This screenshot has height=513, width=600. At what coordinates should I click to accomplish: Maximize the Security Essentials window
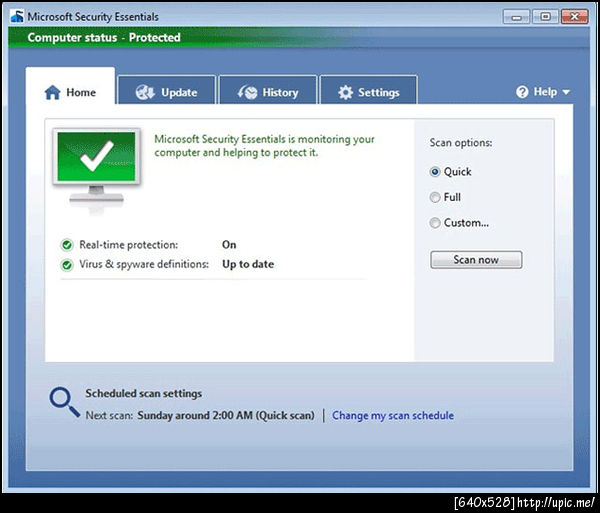pyautogui.click(x=545, y=17)
